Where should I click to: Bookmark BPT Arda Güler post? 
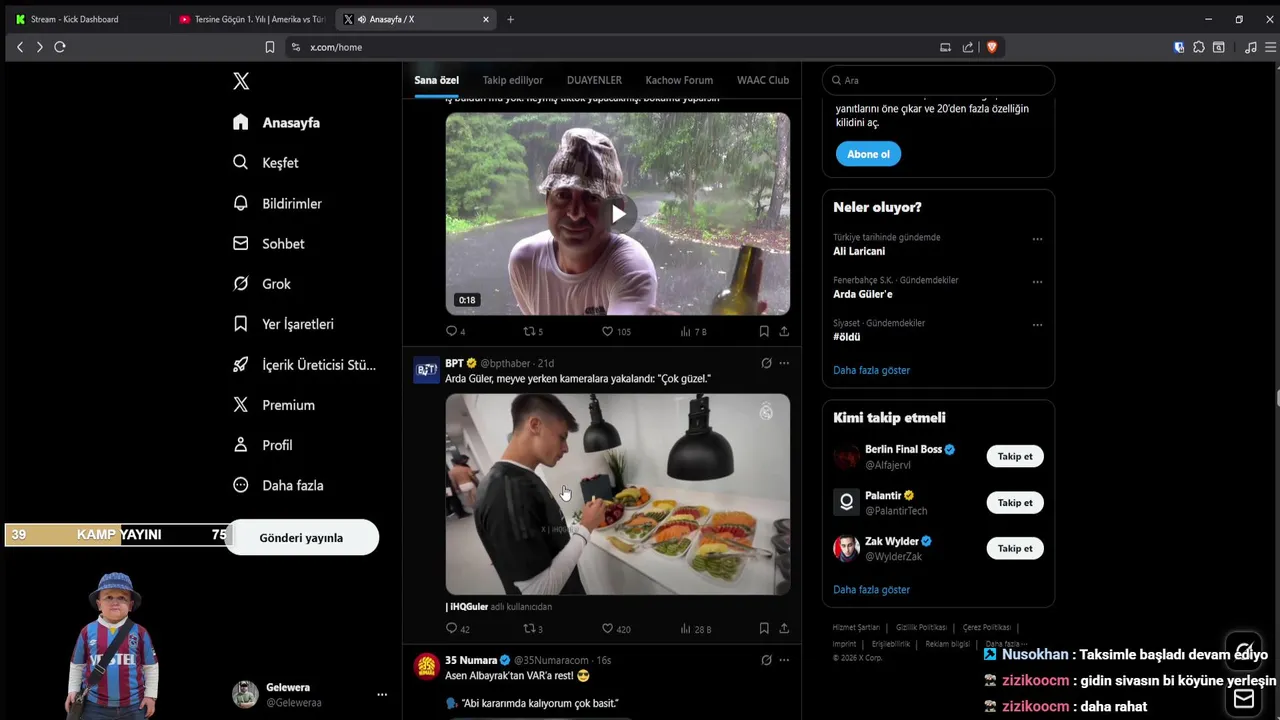tap(764, 629)
